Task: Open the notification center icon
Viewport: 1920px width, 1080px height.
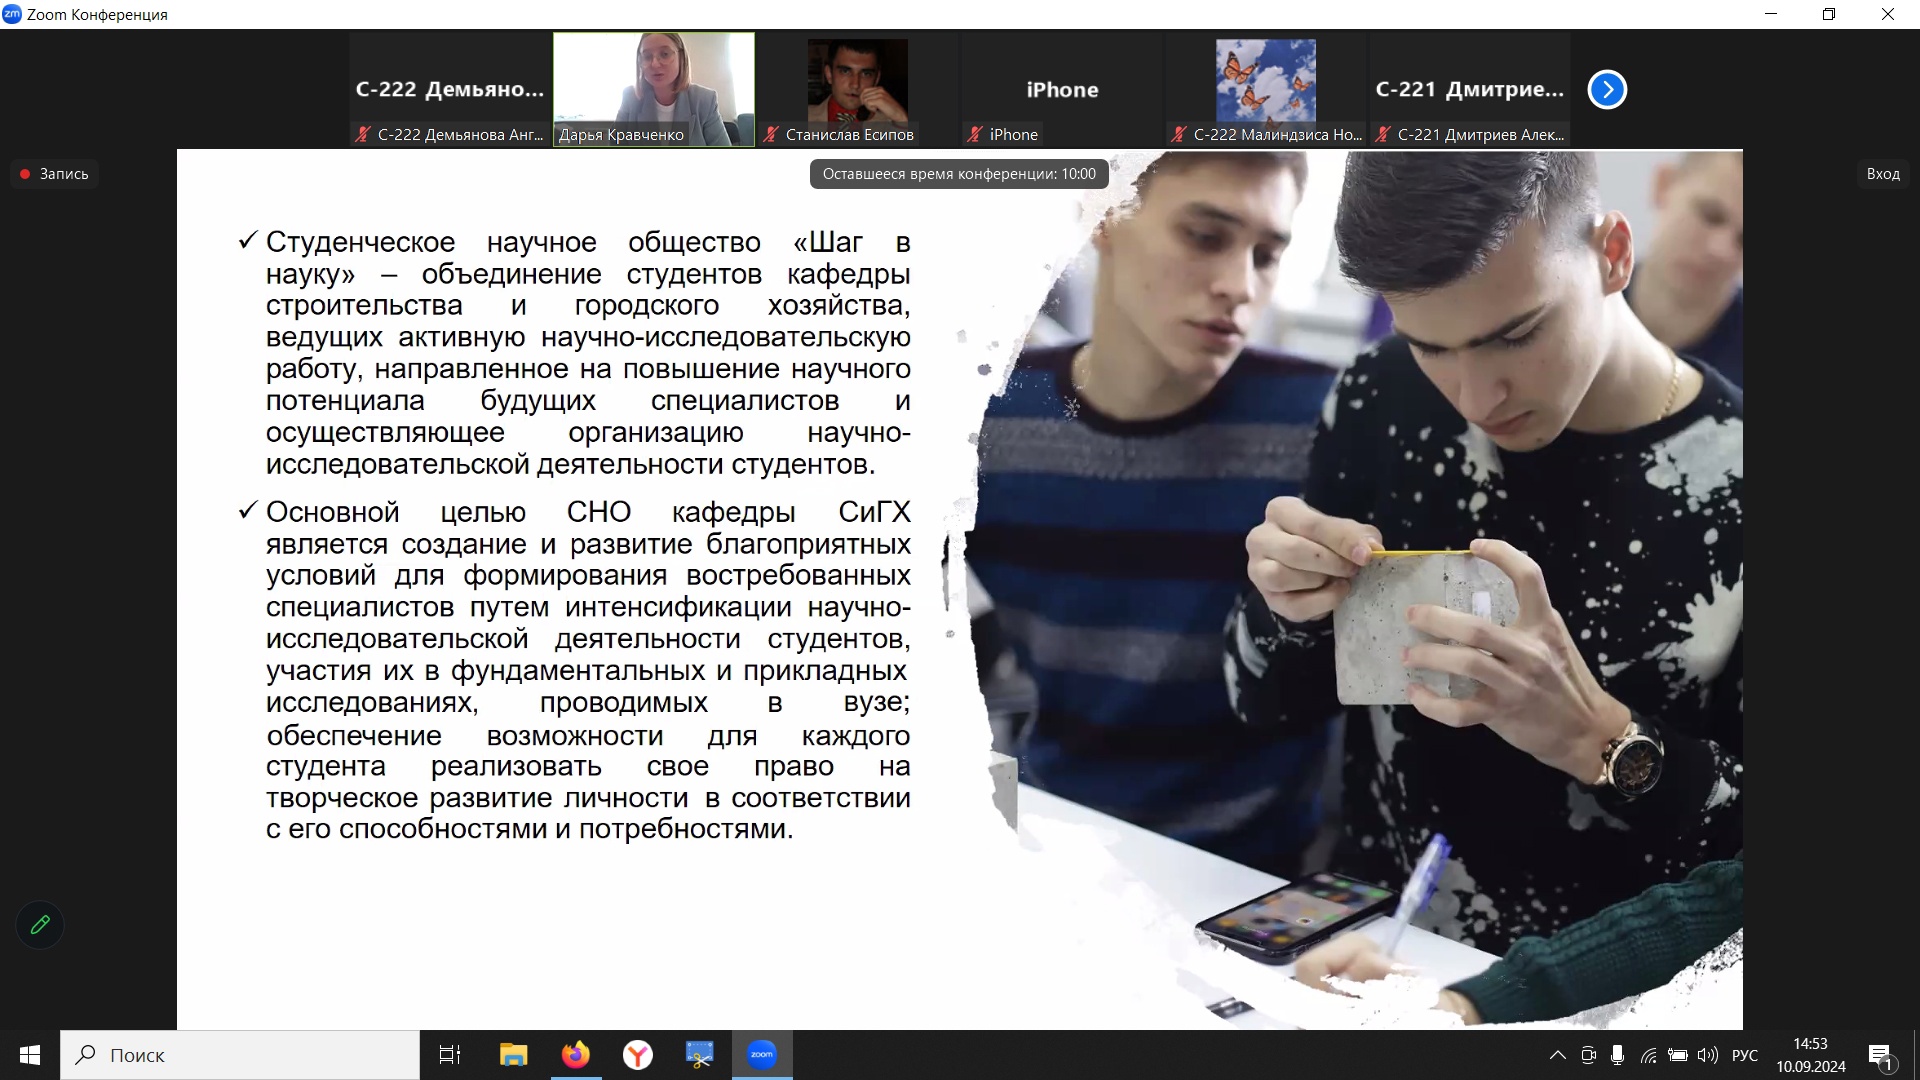Action: 1881,1056
